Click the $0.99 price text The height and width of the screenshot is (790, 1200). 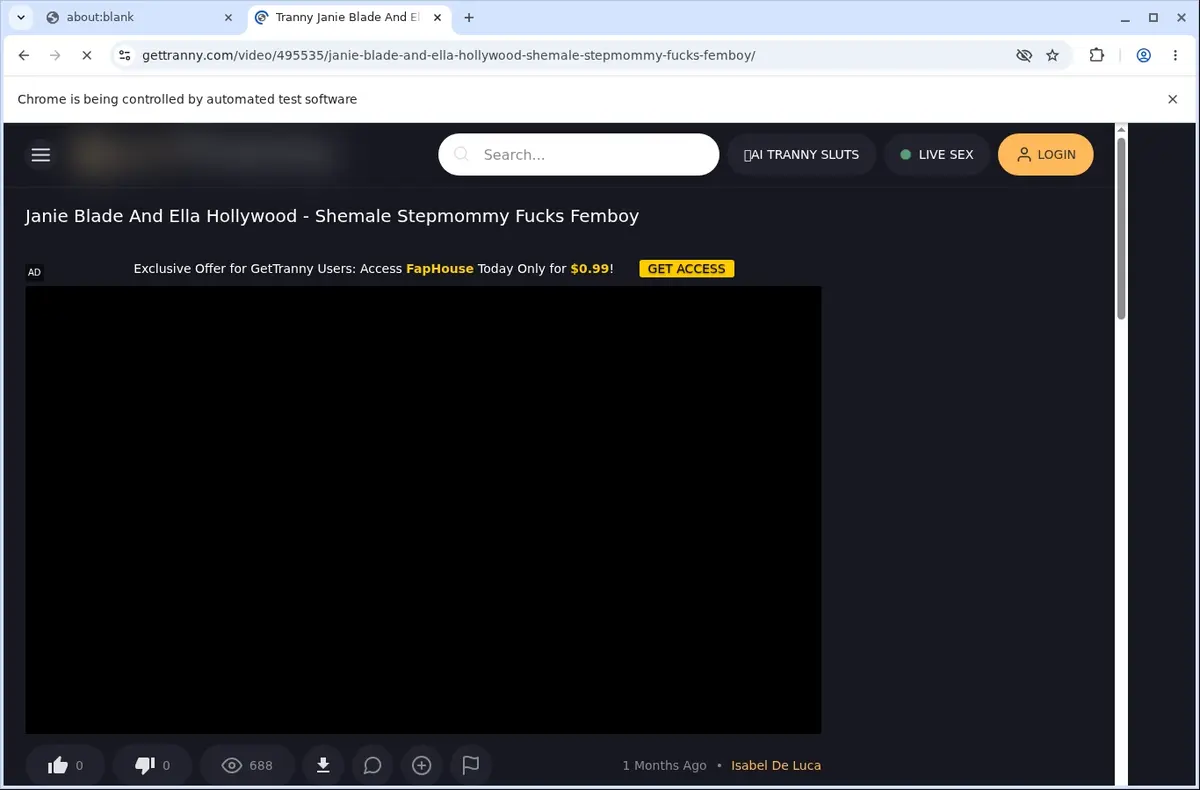coord(590,268)
